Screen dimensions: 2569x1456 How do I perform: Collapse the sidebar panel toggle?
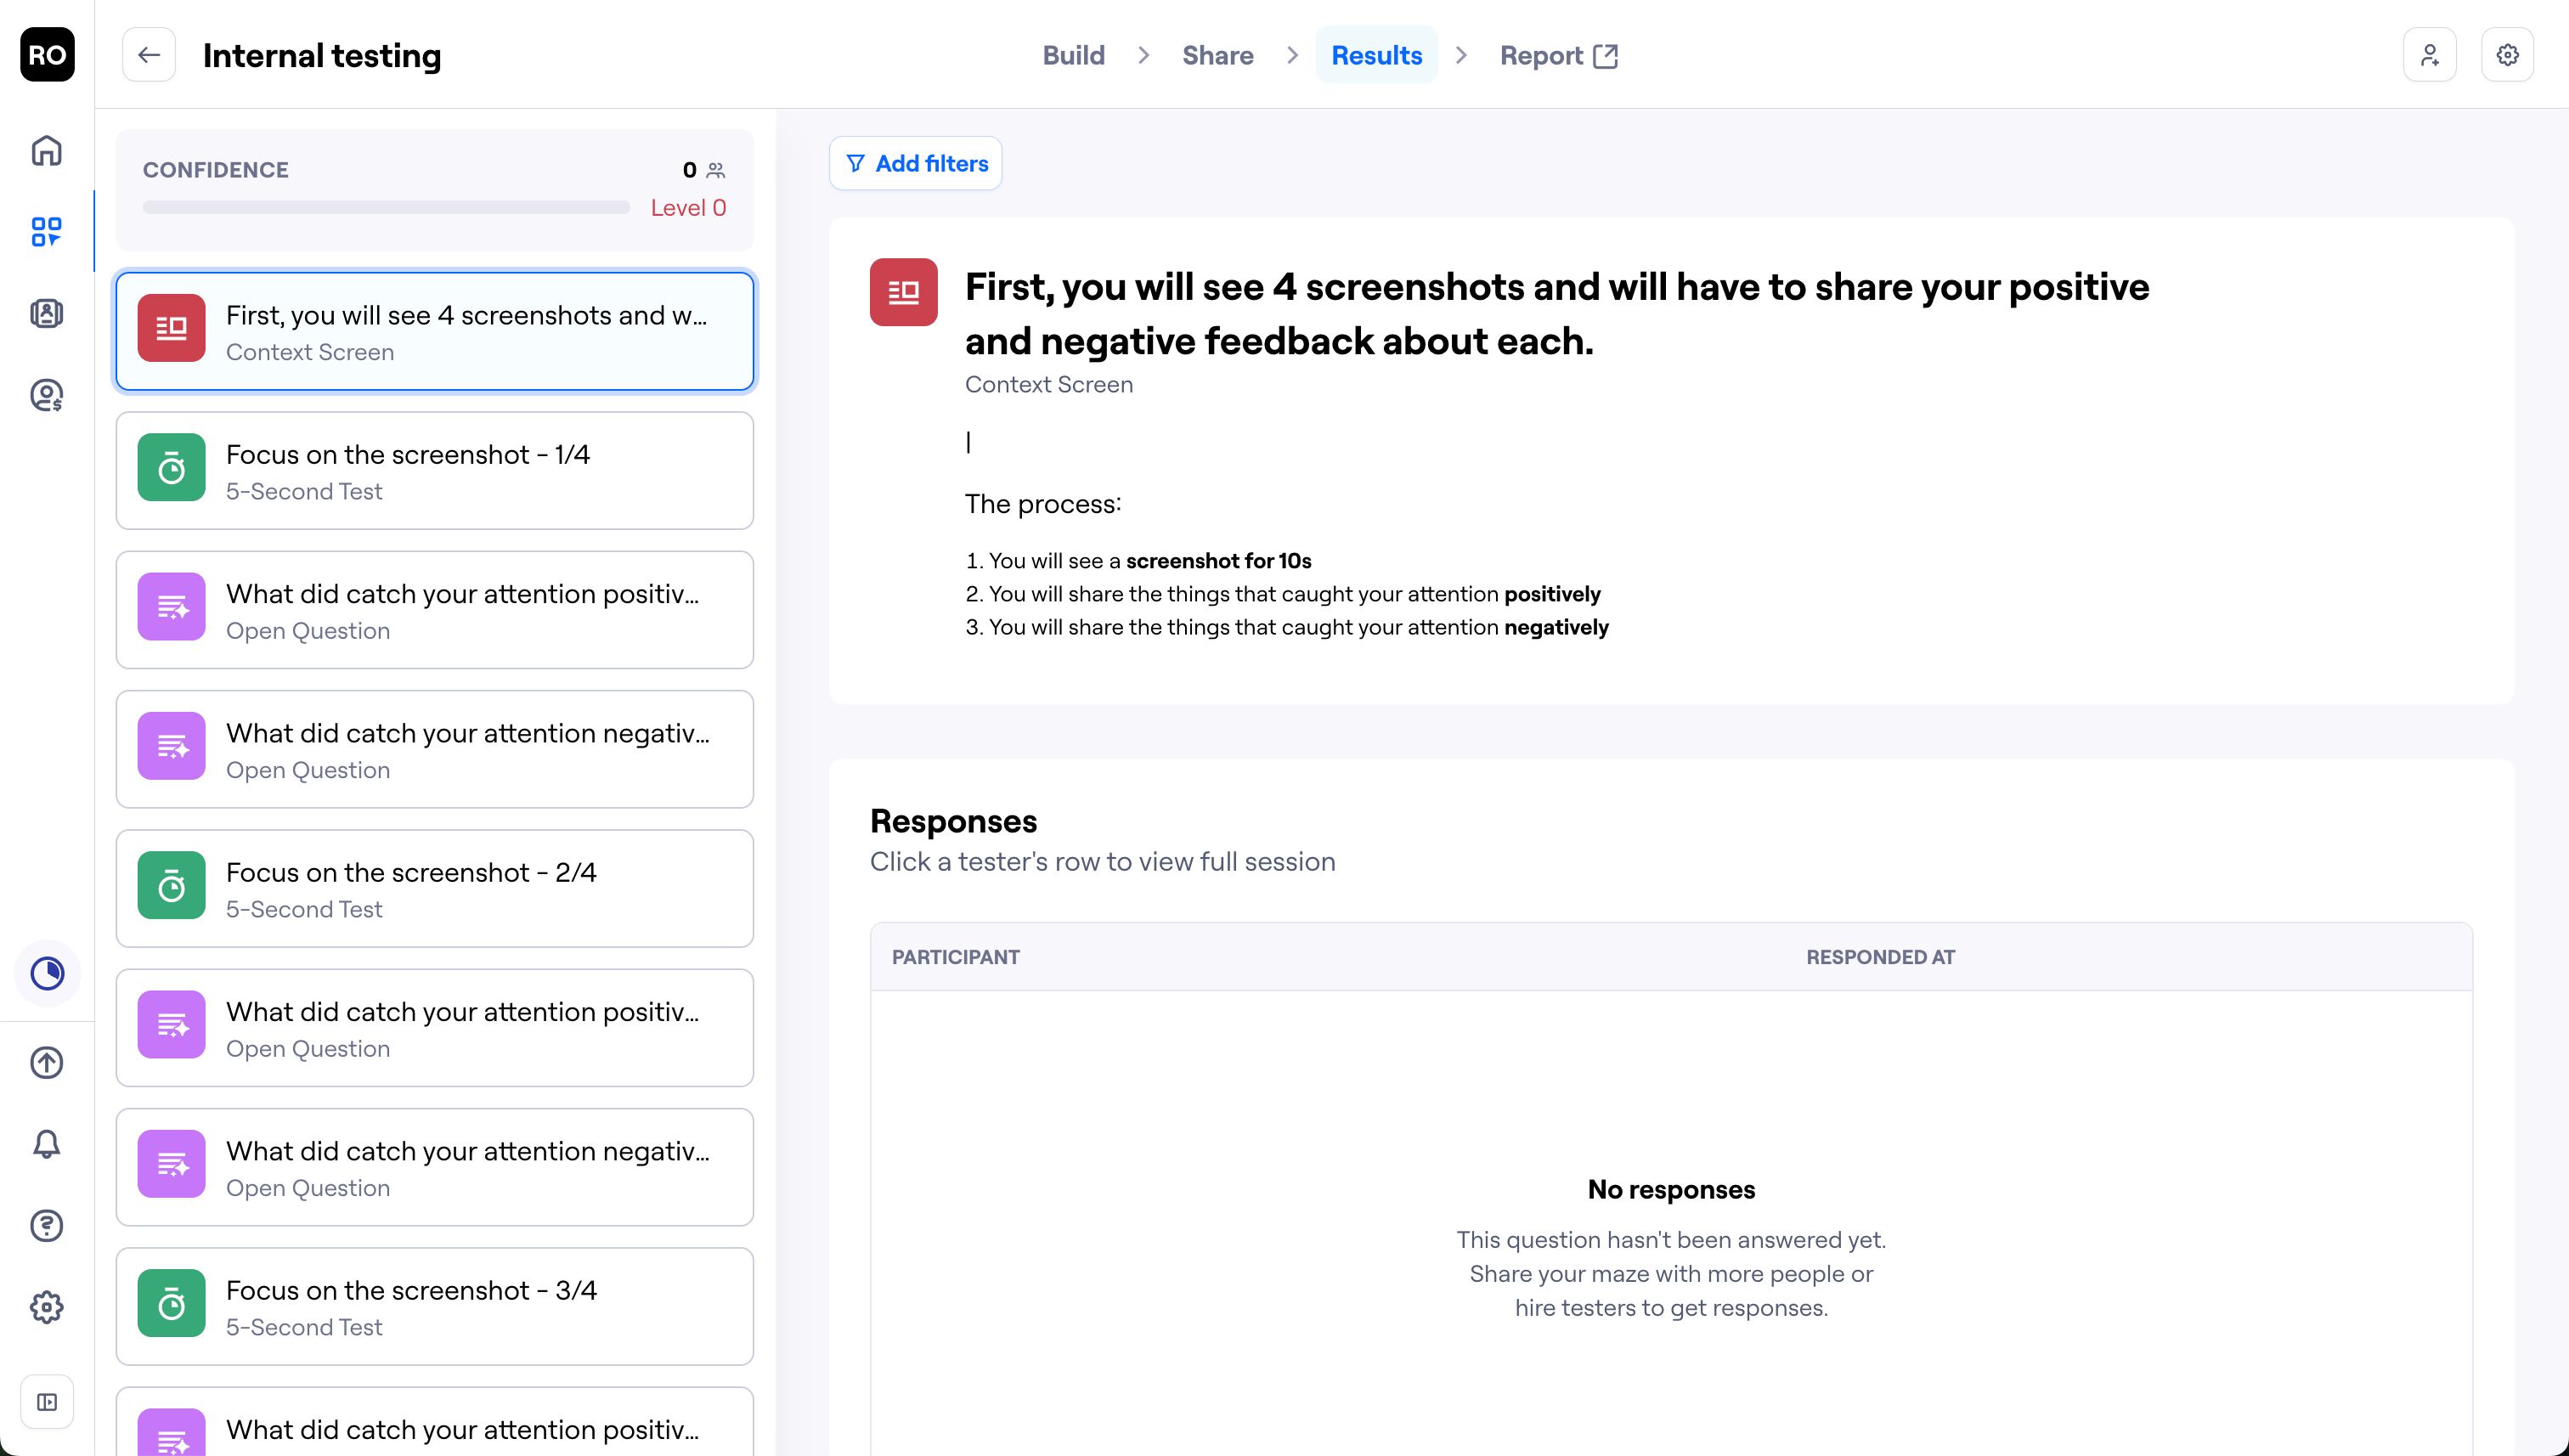[47, 1402]
